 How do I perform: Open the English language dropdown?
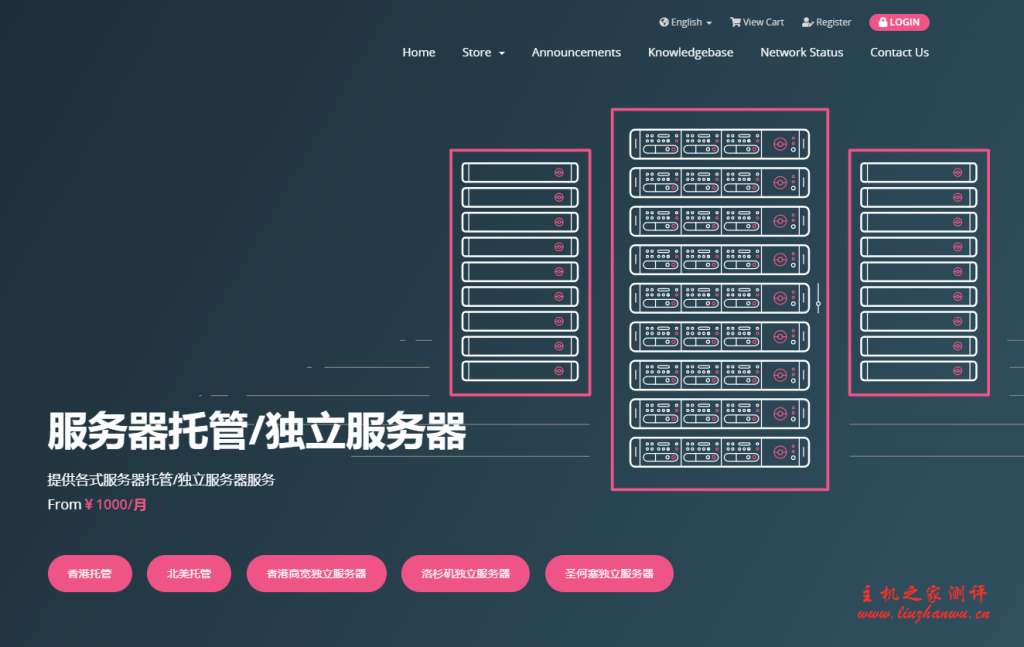[x=685, y=21]
